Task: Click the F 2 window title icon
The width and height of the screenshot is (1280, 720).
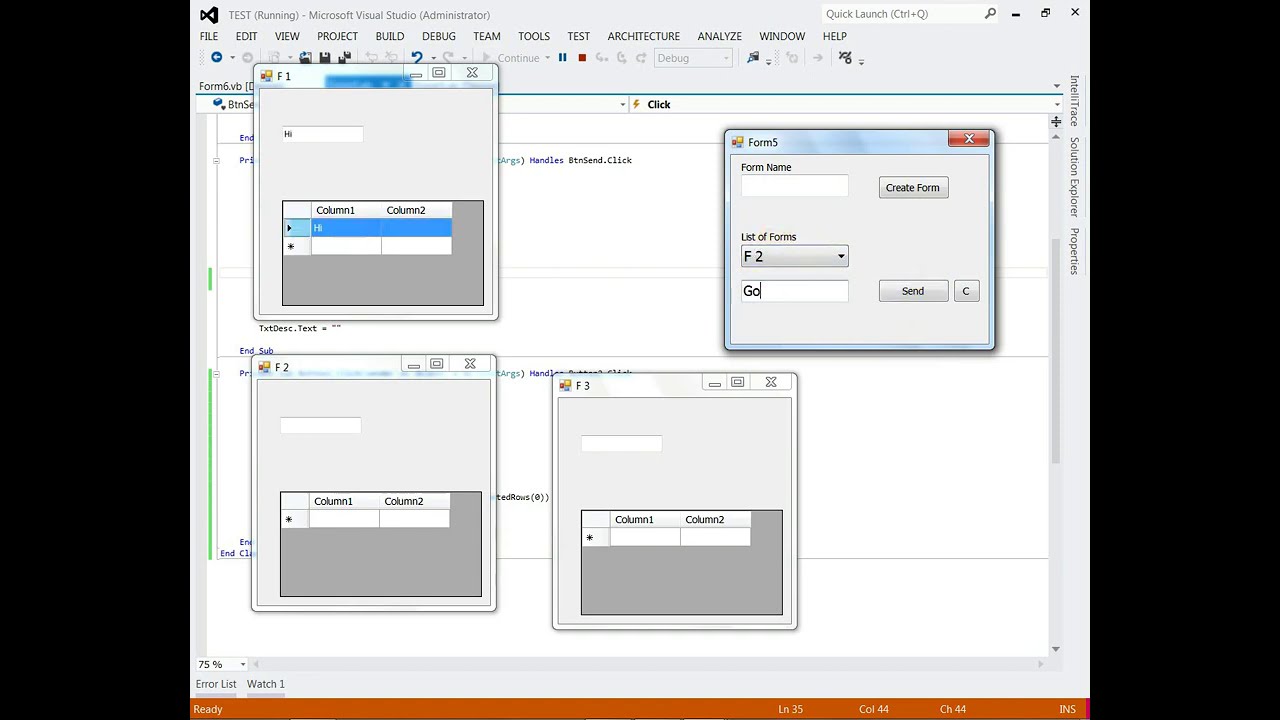Action: (265, 367)
